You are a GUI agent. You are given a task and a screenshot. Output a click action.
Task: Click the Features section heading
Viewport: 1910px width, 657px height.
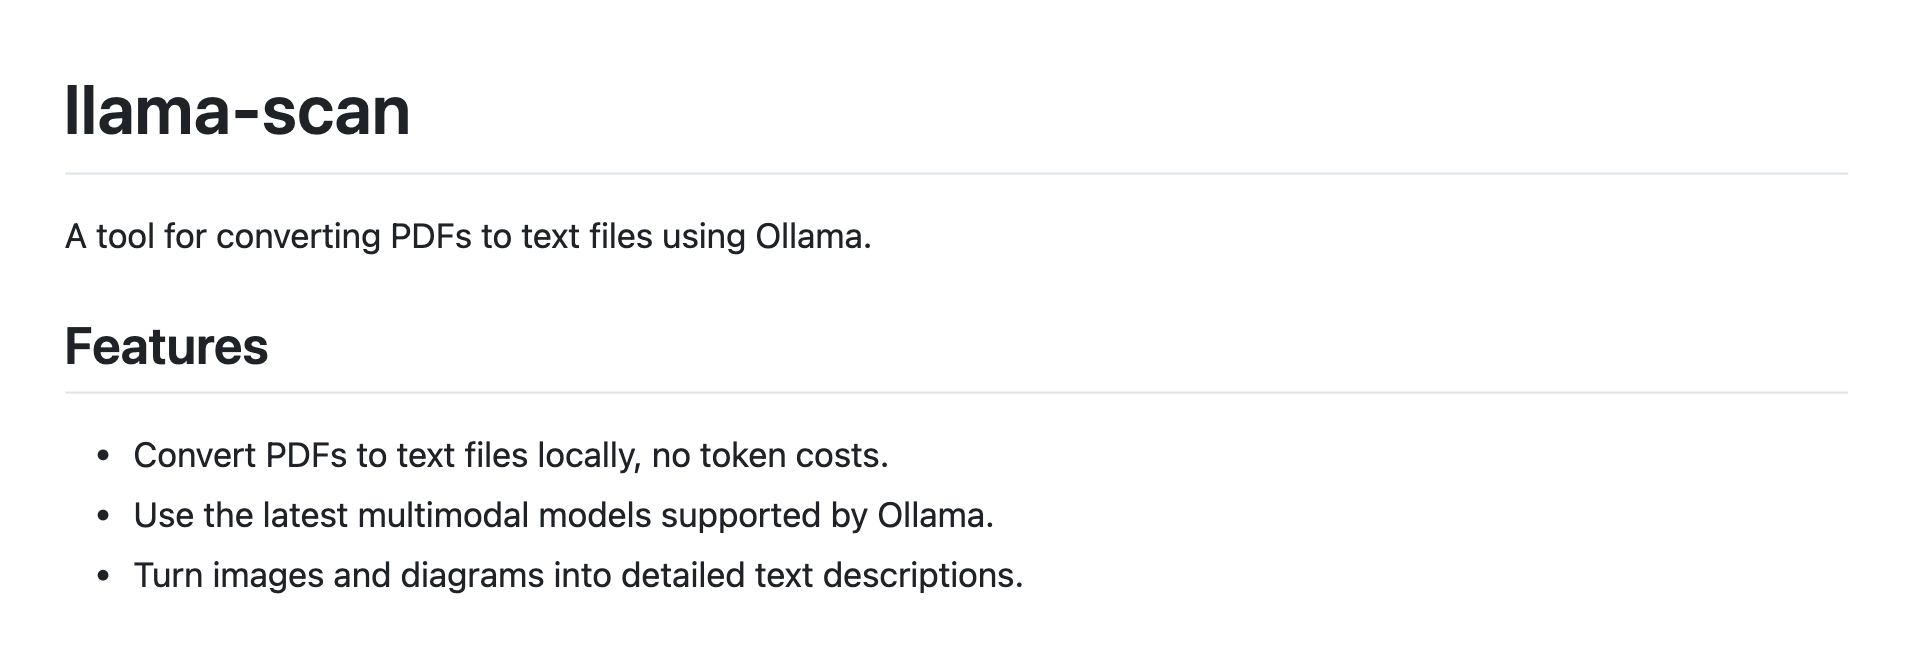pos(166,347)
